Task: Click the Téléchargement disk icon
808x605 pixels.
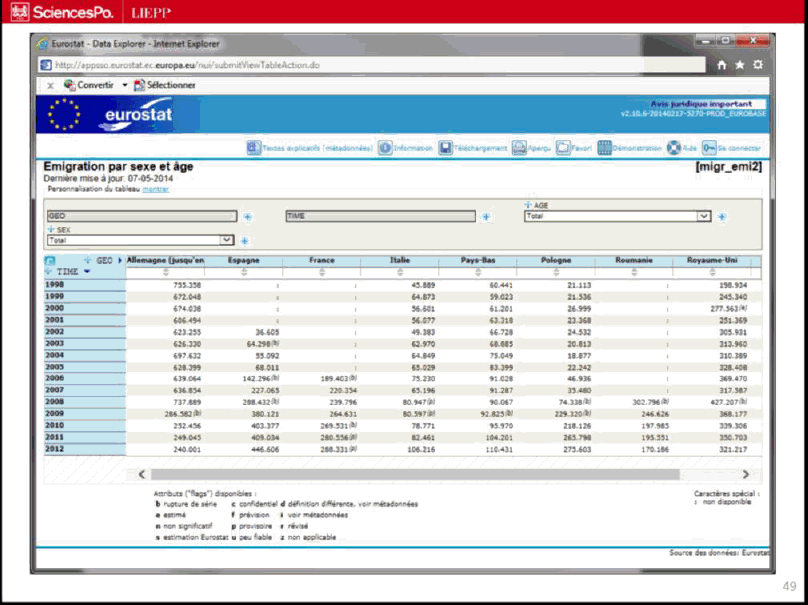Action: pyautogui.click(x=445, y=147)
